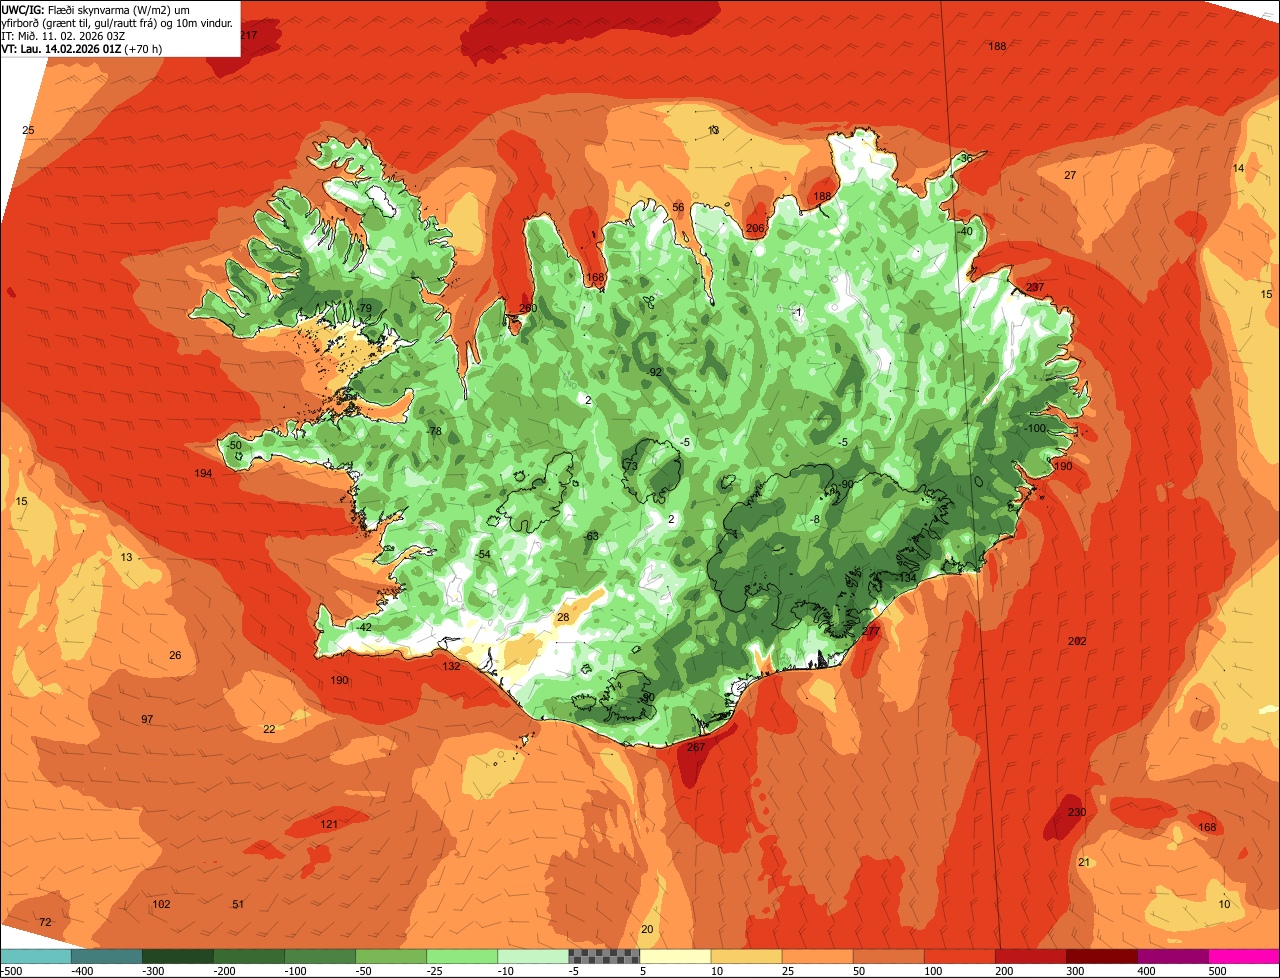Click the map value '217' near the header

(249, 36)
